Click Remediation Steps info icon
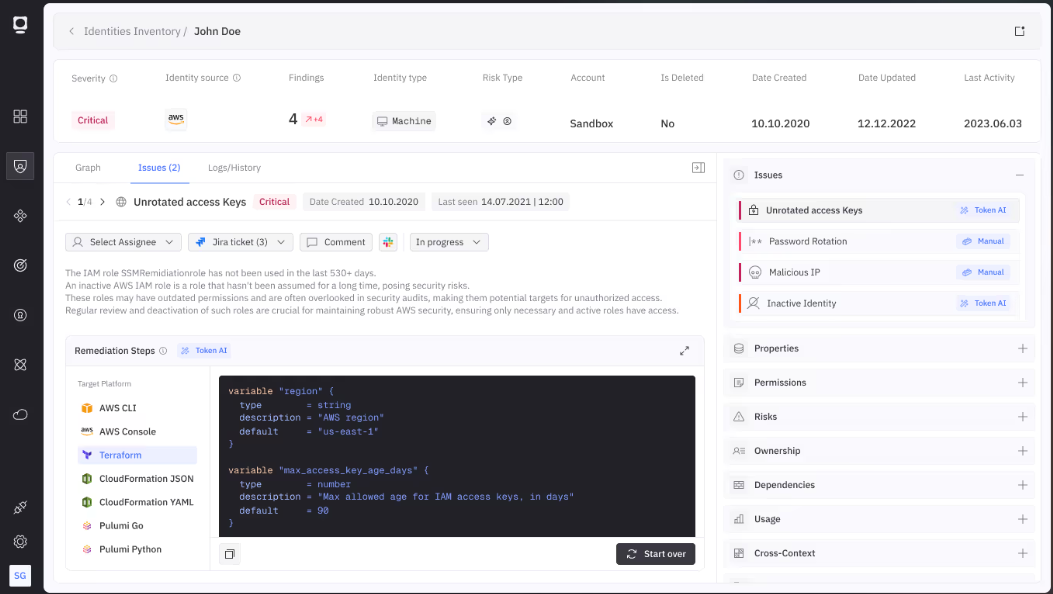This screenshot has height=594, width=1053. (163, 350)
